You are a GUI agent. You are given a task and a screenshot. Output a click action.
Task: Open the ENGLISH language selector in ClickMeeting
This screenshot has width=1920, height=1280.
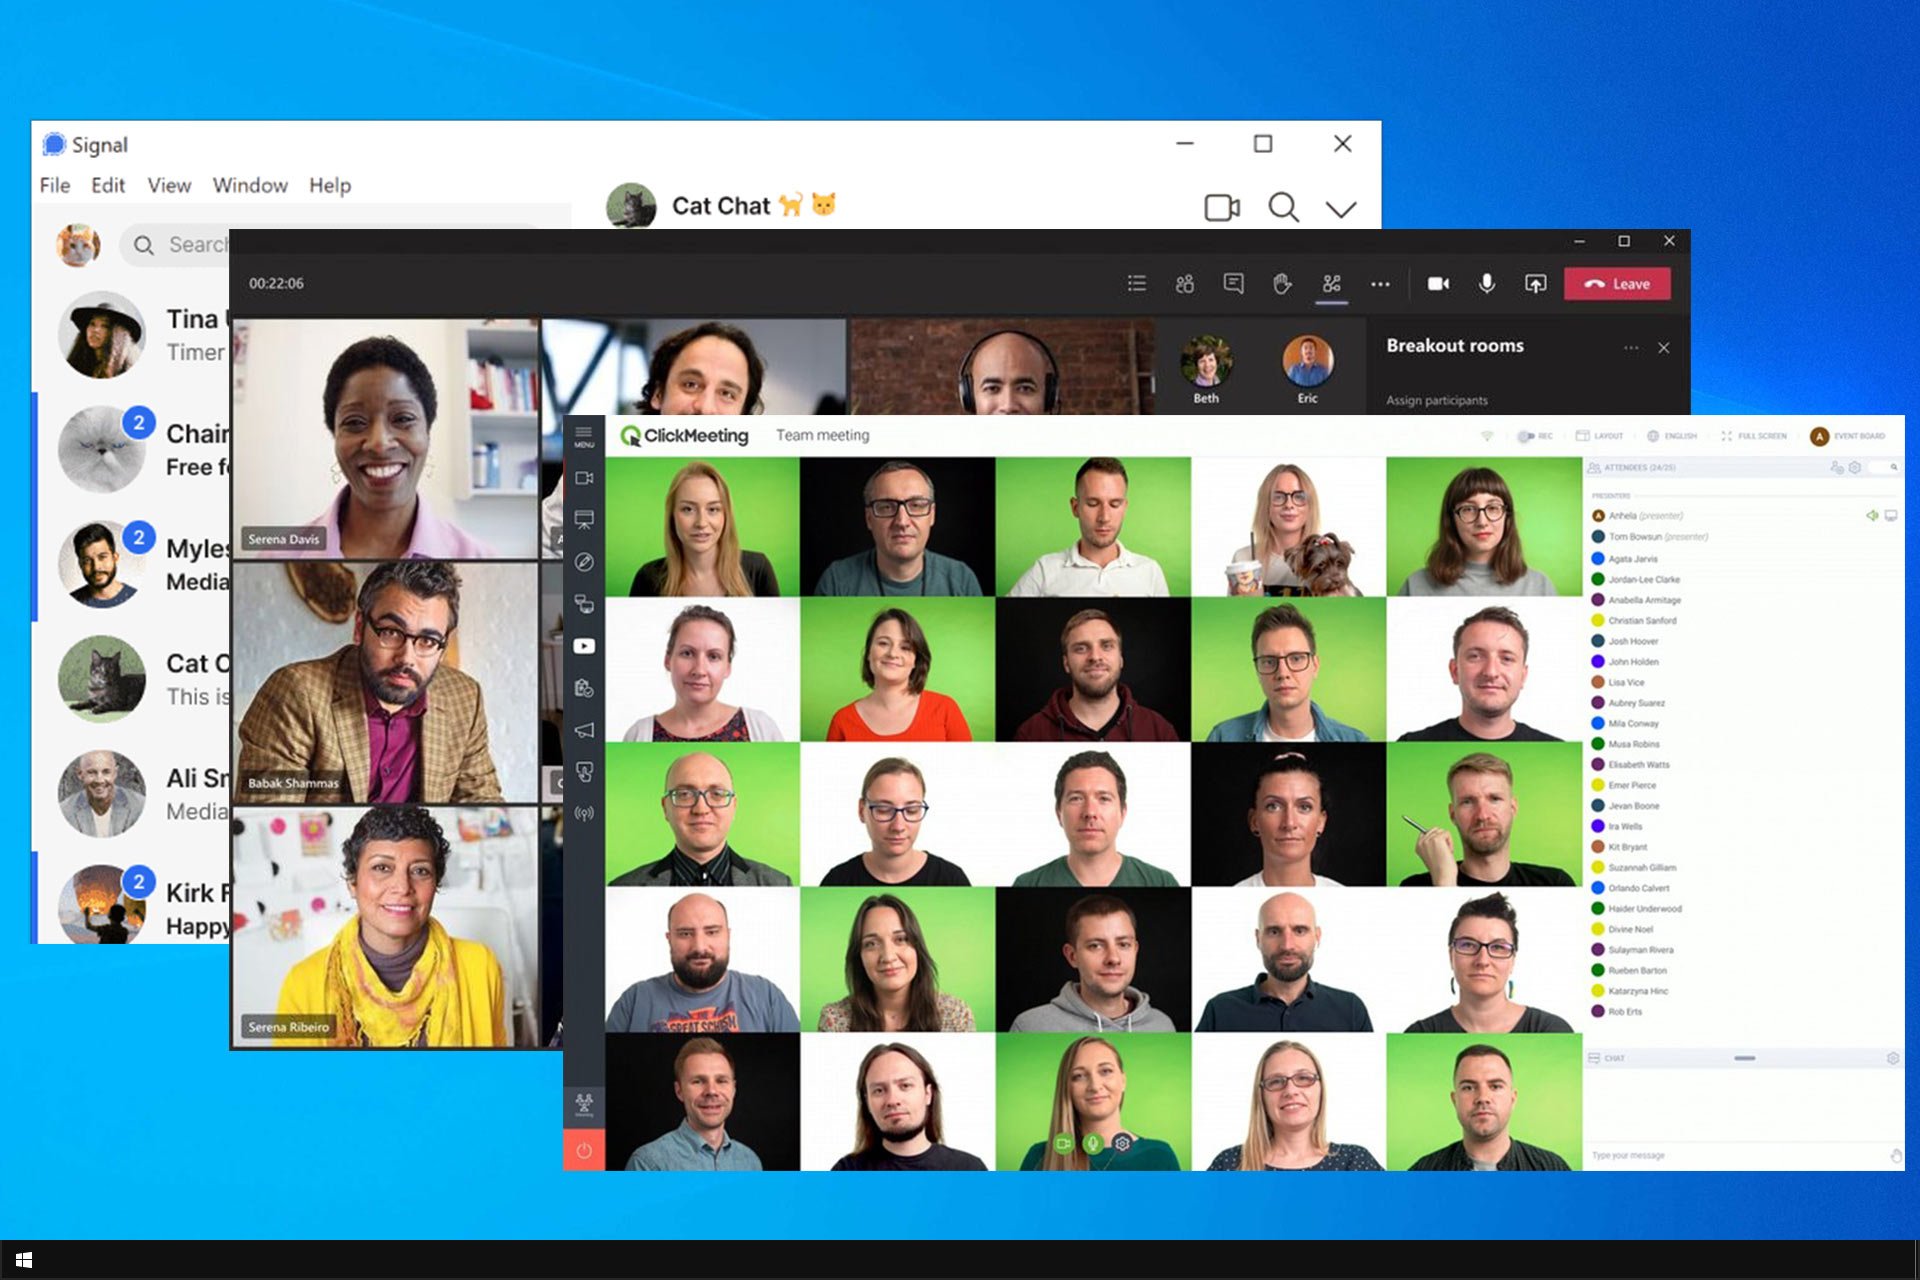[1672, 436]
